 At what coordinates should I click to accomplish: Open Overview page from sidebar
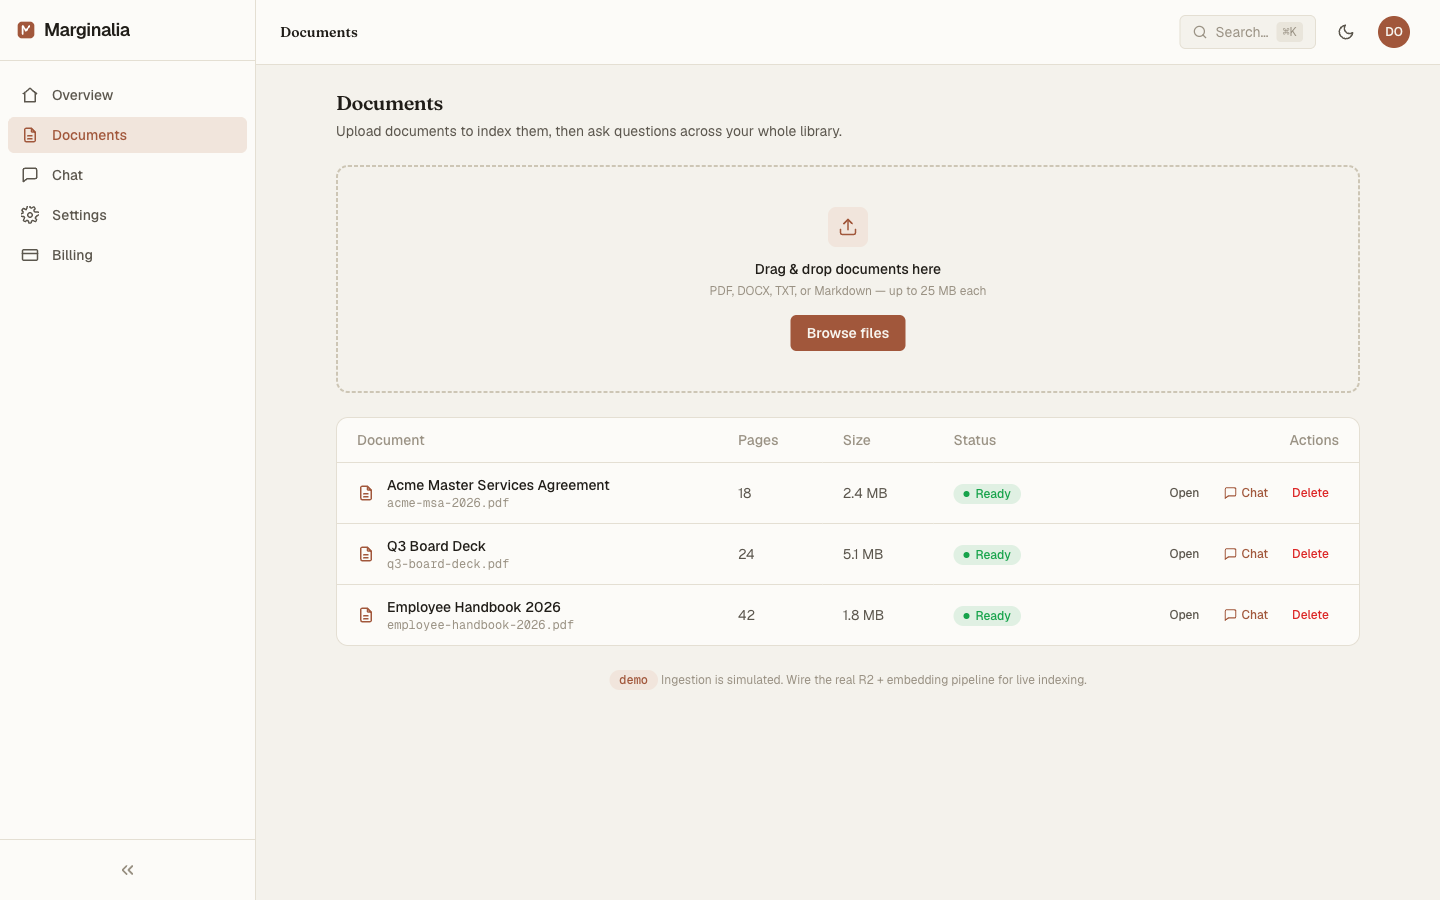[127, 95]
